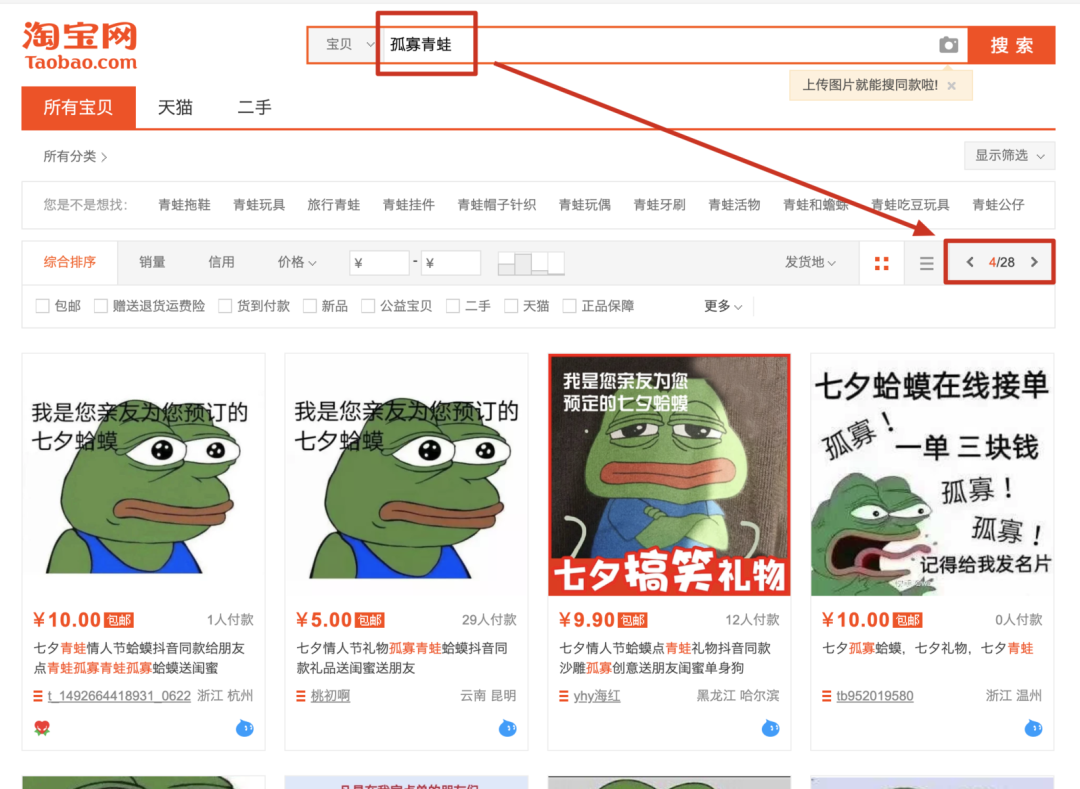Open title 七夕孤寡蛤蟆，七夕礼物
Image resolution: width=1080 pixels, height=789 pixels.
tap(927, 648)
